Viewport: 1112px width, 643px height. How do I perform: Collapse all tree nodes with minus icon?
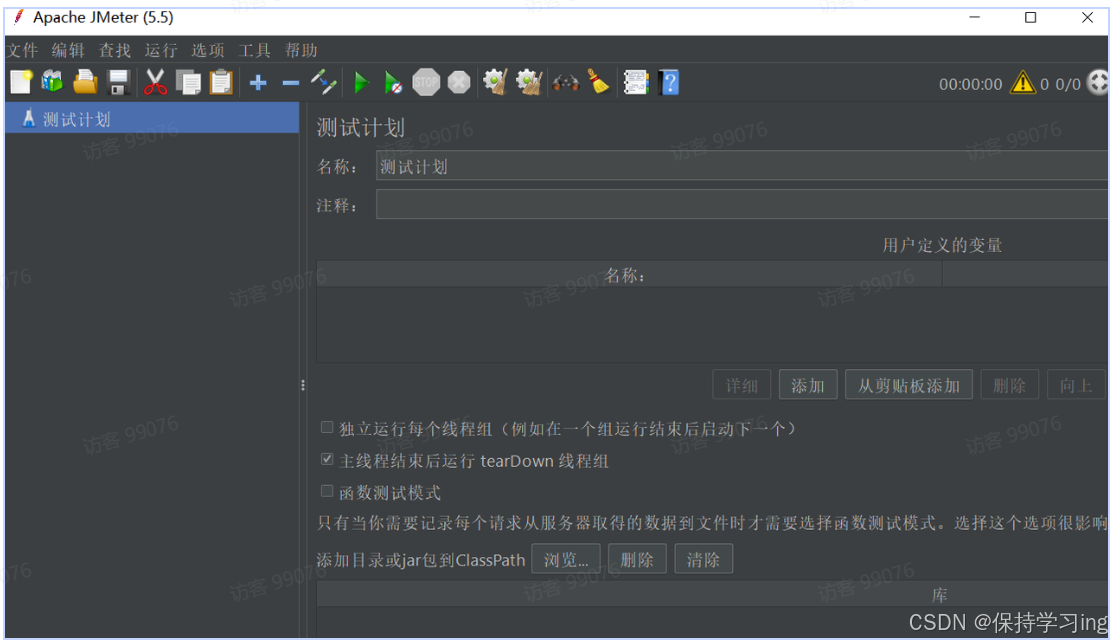click(290, 82)
